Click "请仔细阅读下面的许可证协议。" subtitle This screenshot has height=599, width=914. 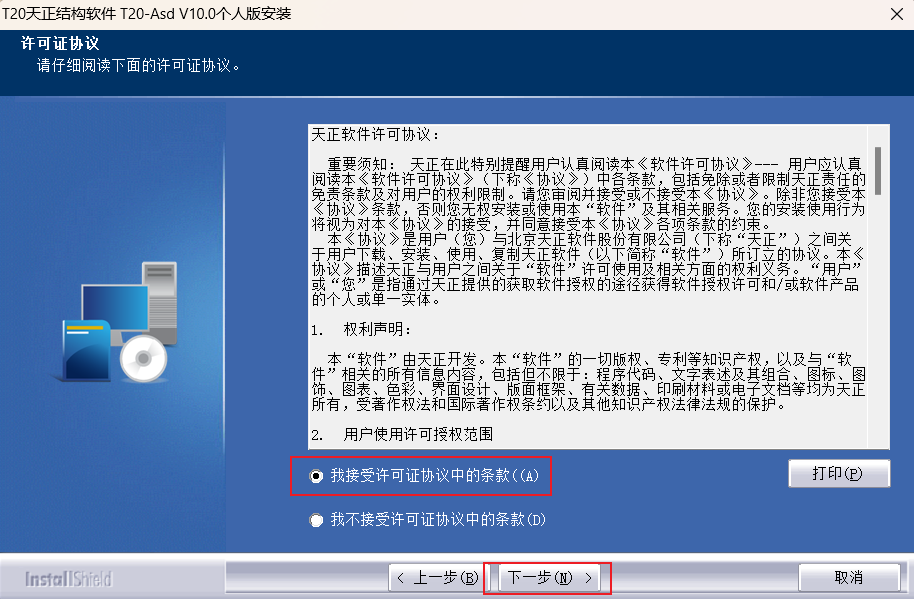tap(139, 65)
